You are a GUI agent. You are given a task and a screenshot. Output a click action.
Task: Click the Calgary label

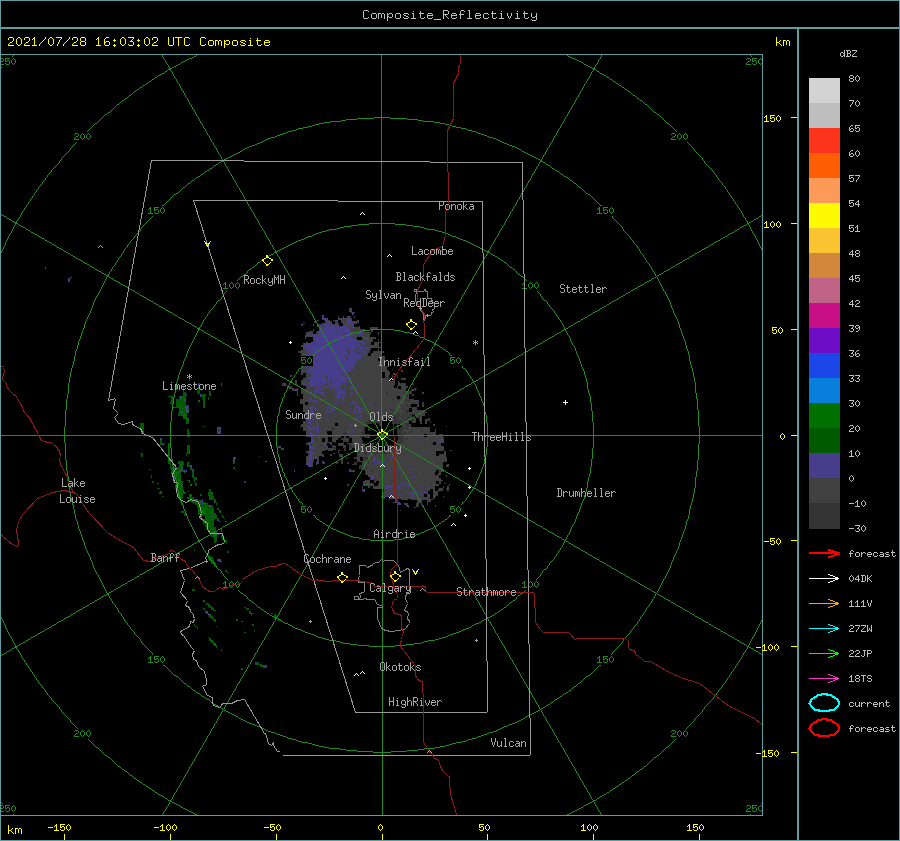point(390,588)
